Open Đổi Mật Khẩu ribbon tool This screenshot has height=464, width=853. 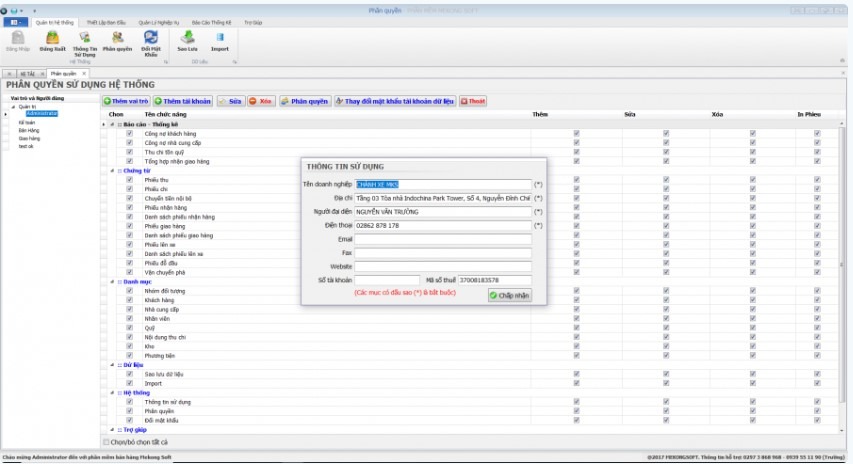coord(150,40)
